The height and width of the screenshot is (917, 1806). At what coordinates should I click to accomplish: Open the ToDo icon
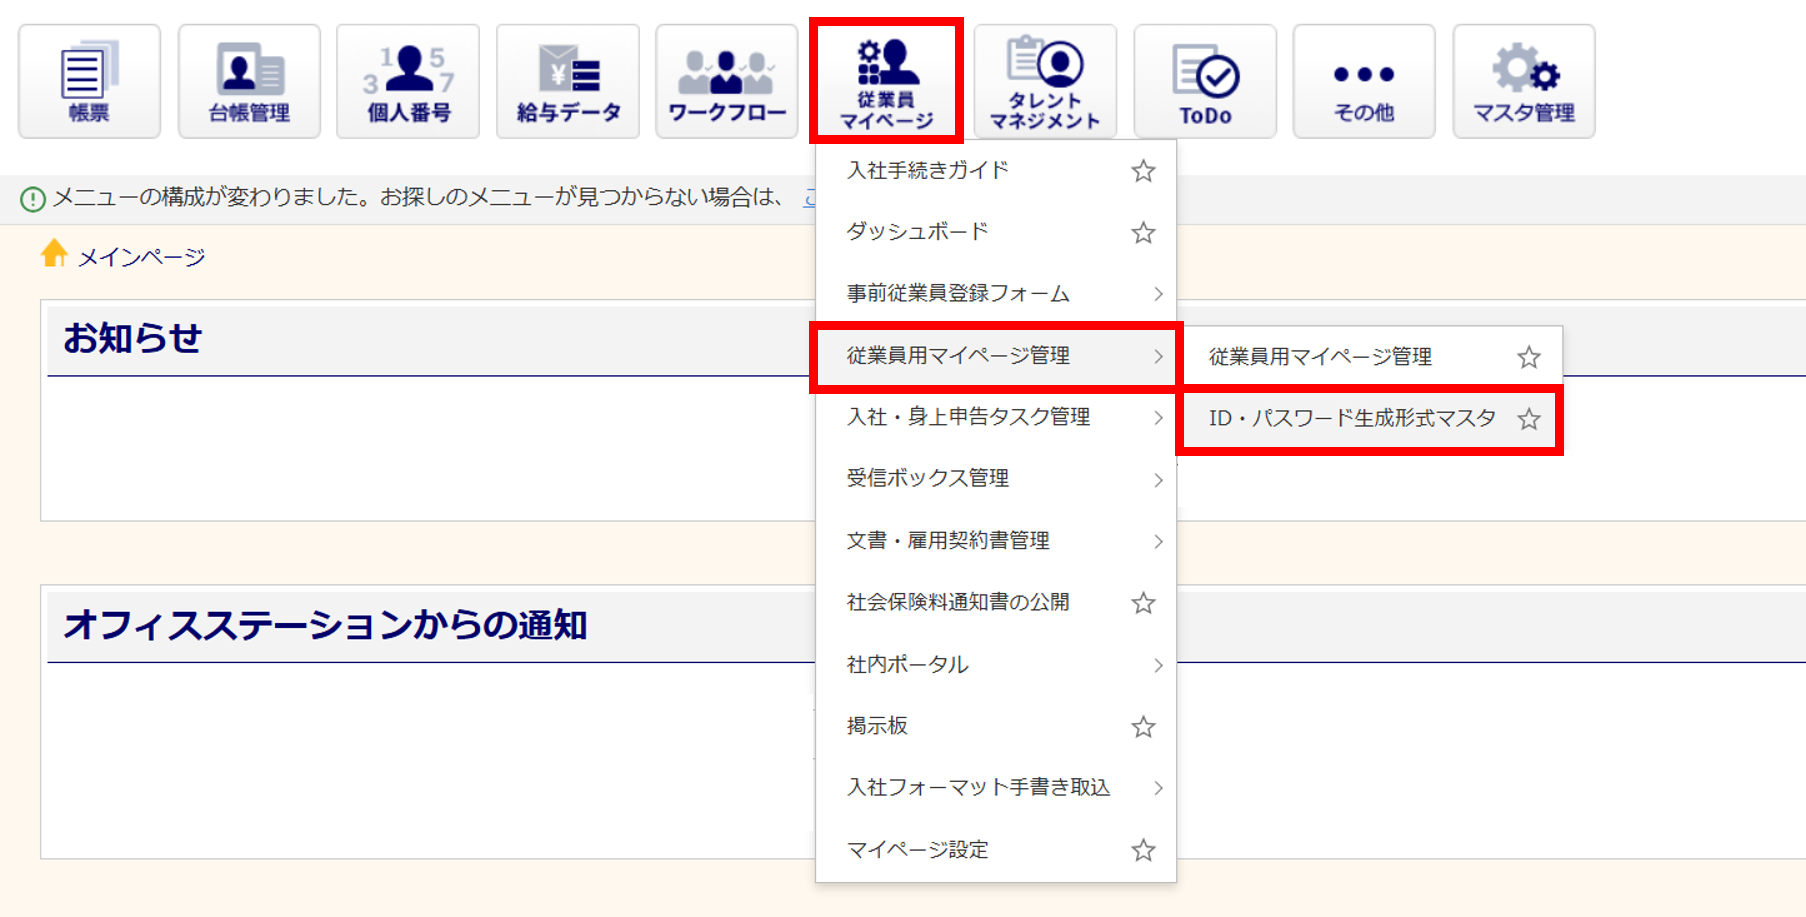click(x=1204, y=81)
